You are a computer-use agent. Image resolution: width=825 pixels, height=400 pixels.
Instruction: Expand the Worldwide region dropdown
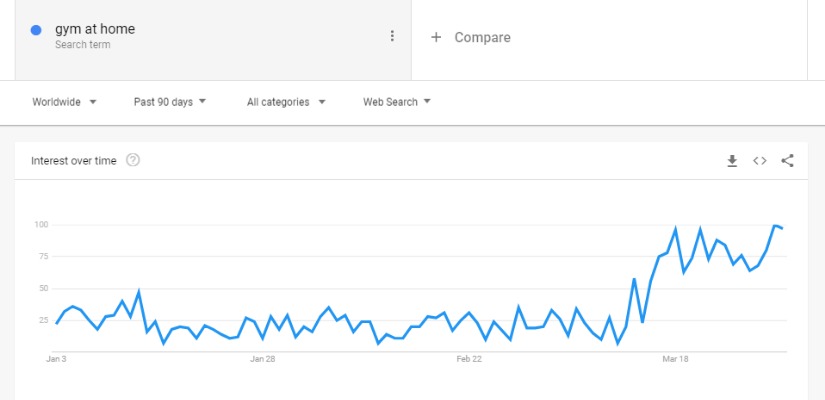(x=64, y=102)
